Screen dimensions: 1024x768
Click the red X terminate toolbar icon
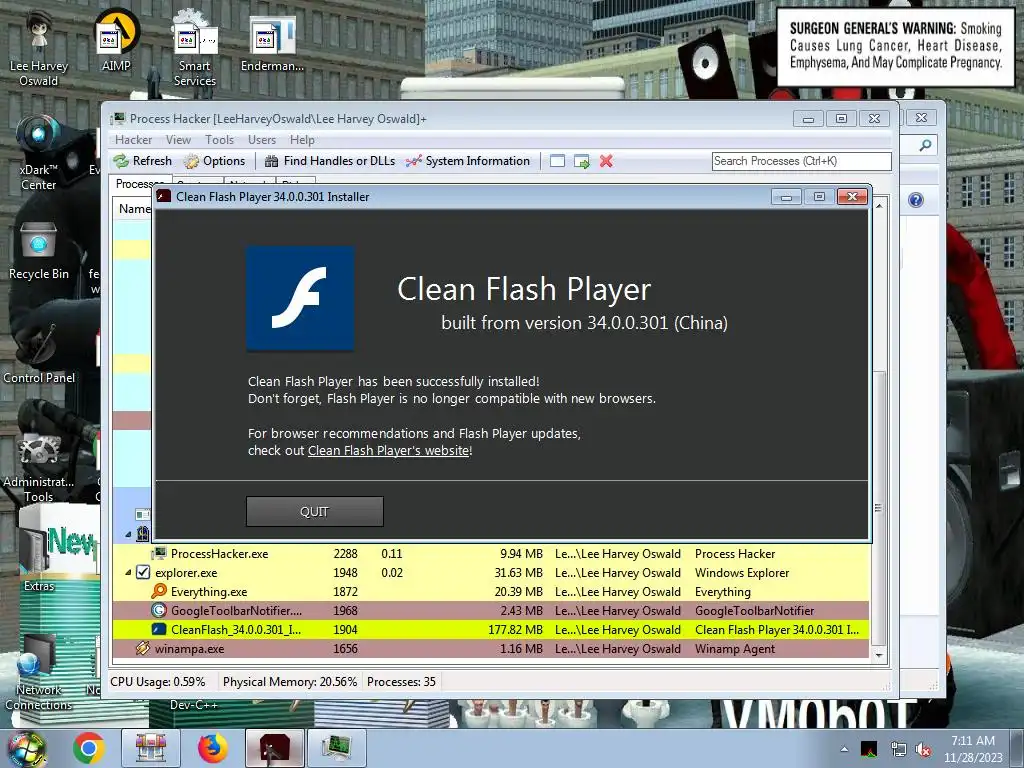[606, 161]
